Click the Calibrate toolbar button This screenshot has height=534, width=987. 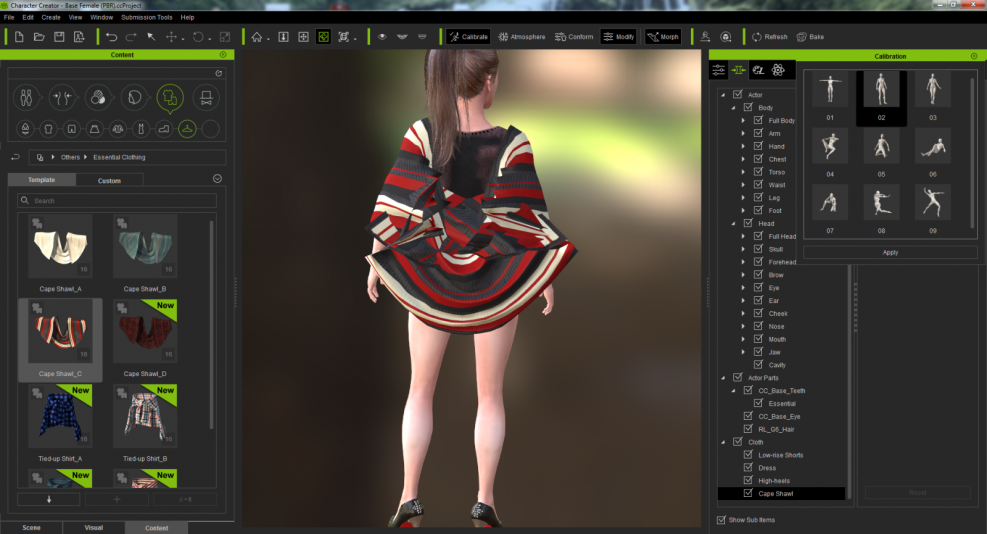pos(468,37)
